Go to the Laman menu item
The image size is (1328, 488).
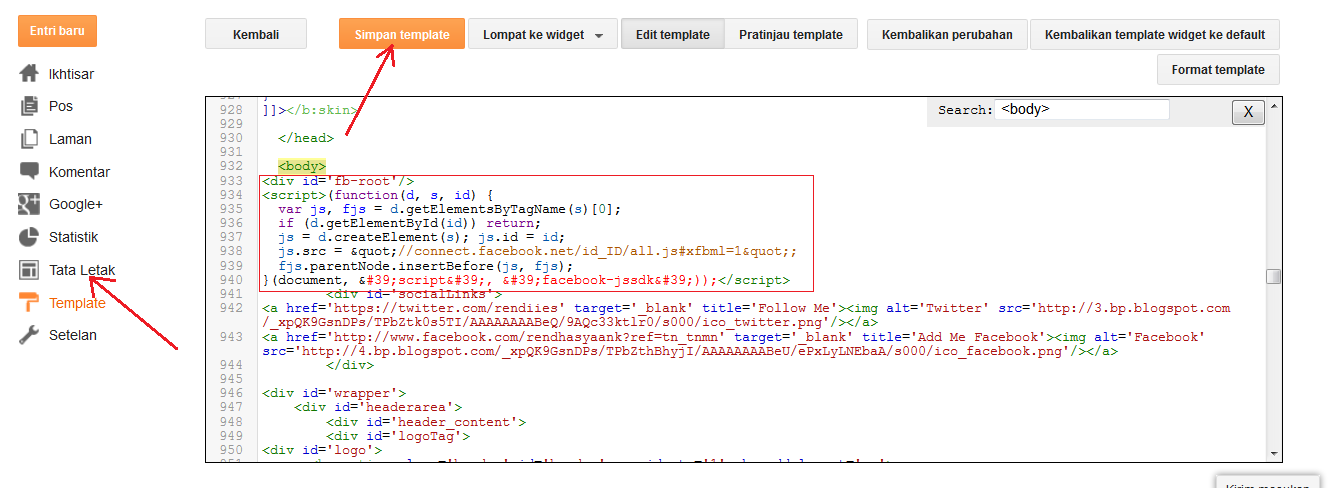[70, 139]
